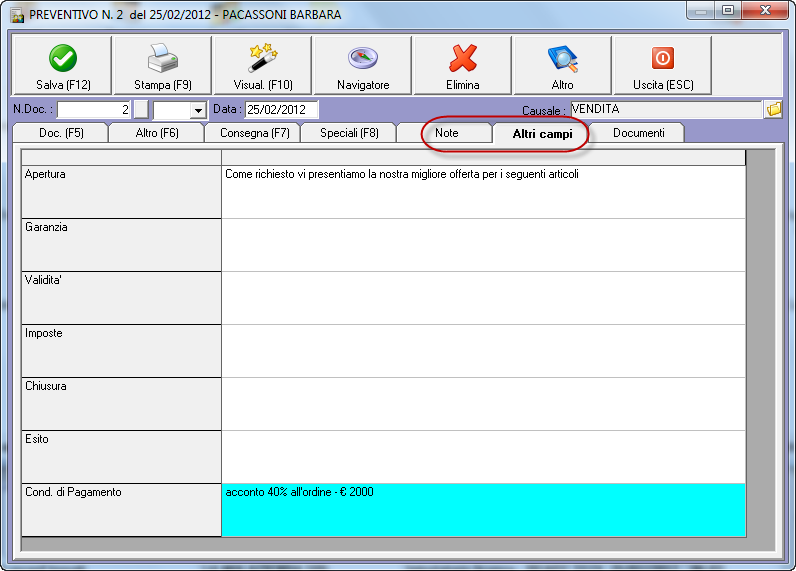796x571 pixels.
Task: Click Uscita (ESC) exit button
Action: (x=662, y=65)
